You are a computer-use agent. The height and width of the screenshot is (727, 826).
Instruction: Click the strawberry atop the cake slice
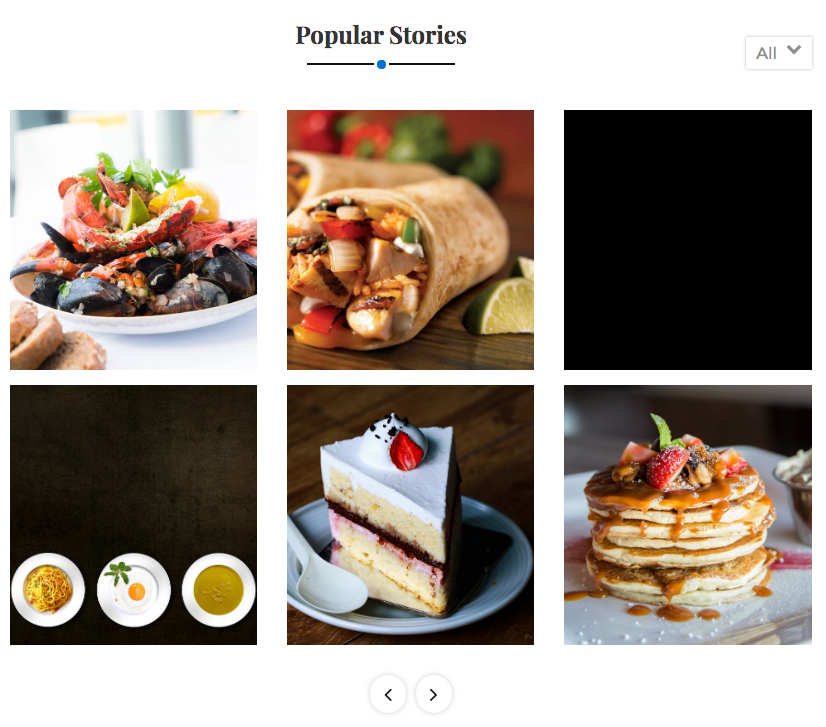point(407,450)
